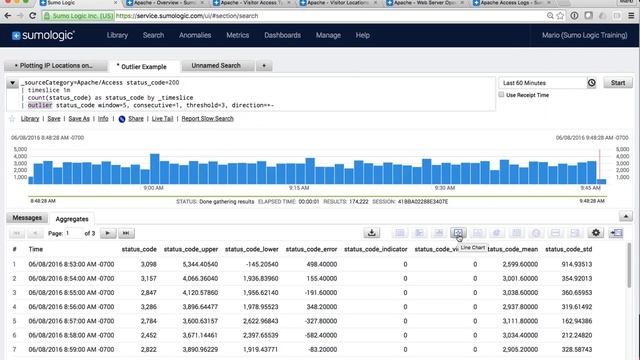This screenshot has height=360, width=640.
Task: Select the Aggregates tab
Action: coord(72,219)
